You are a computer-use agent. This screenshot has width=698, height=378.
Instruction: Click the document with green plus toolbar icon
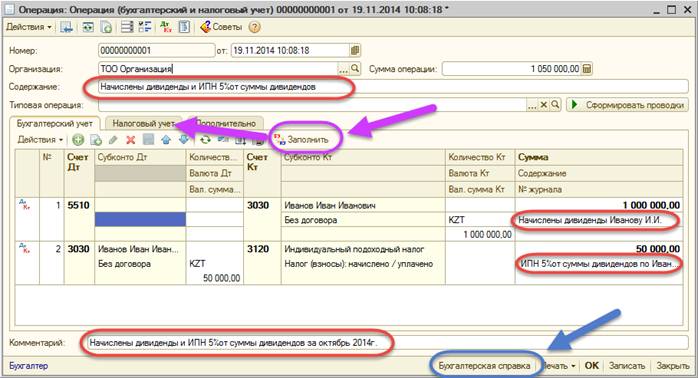106,27
